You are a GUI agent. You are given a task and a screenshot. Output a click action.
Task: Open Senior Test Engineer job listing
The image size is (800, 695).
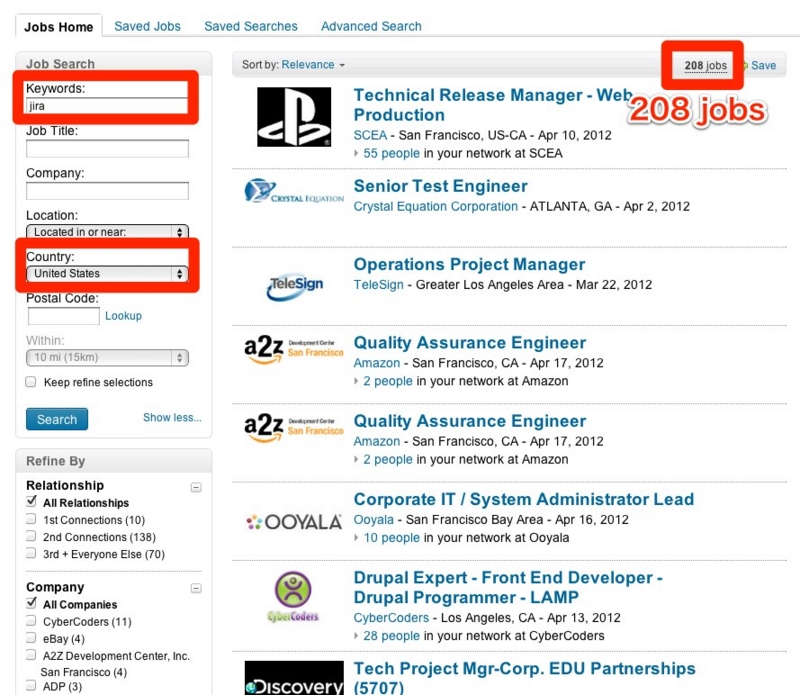pos(440,186)
